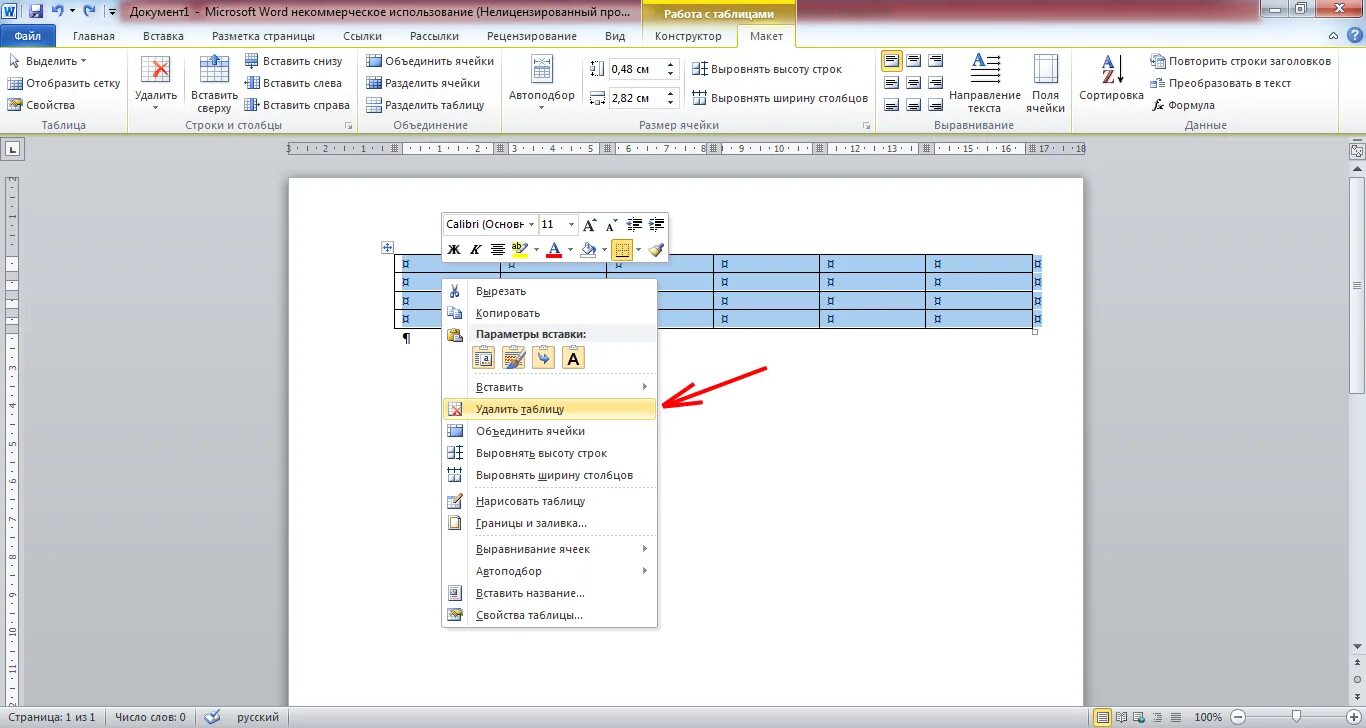
Task: Apply bold Ж in the mini toolbar
Action: pyautogui.click(x=454, y=249)
